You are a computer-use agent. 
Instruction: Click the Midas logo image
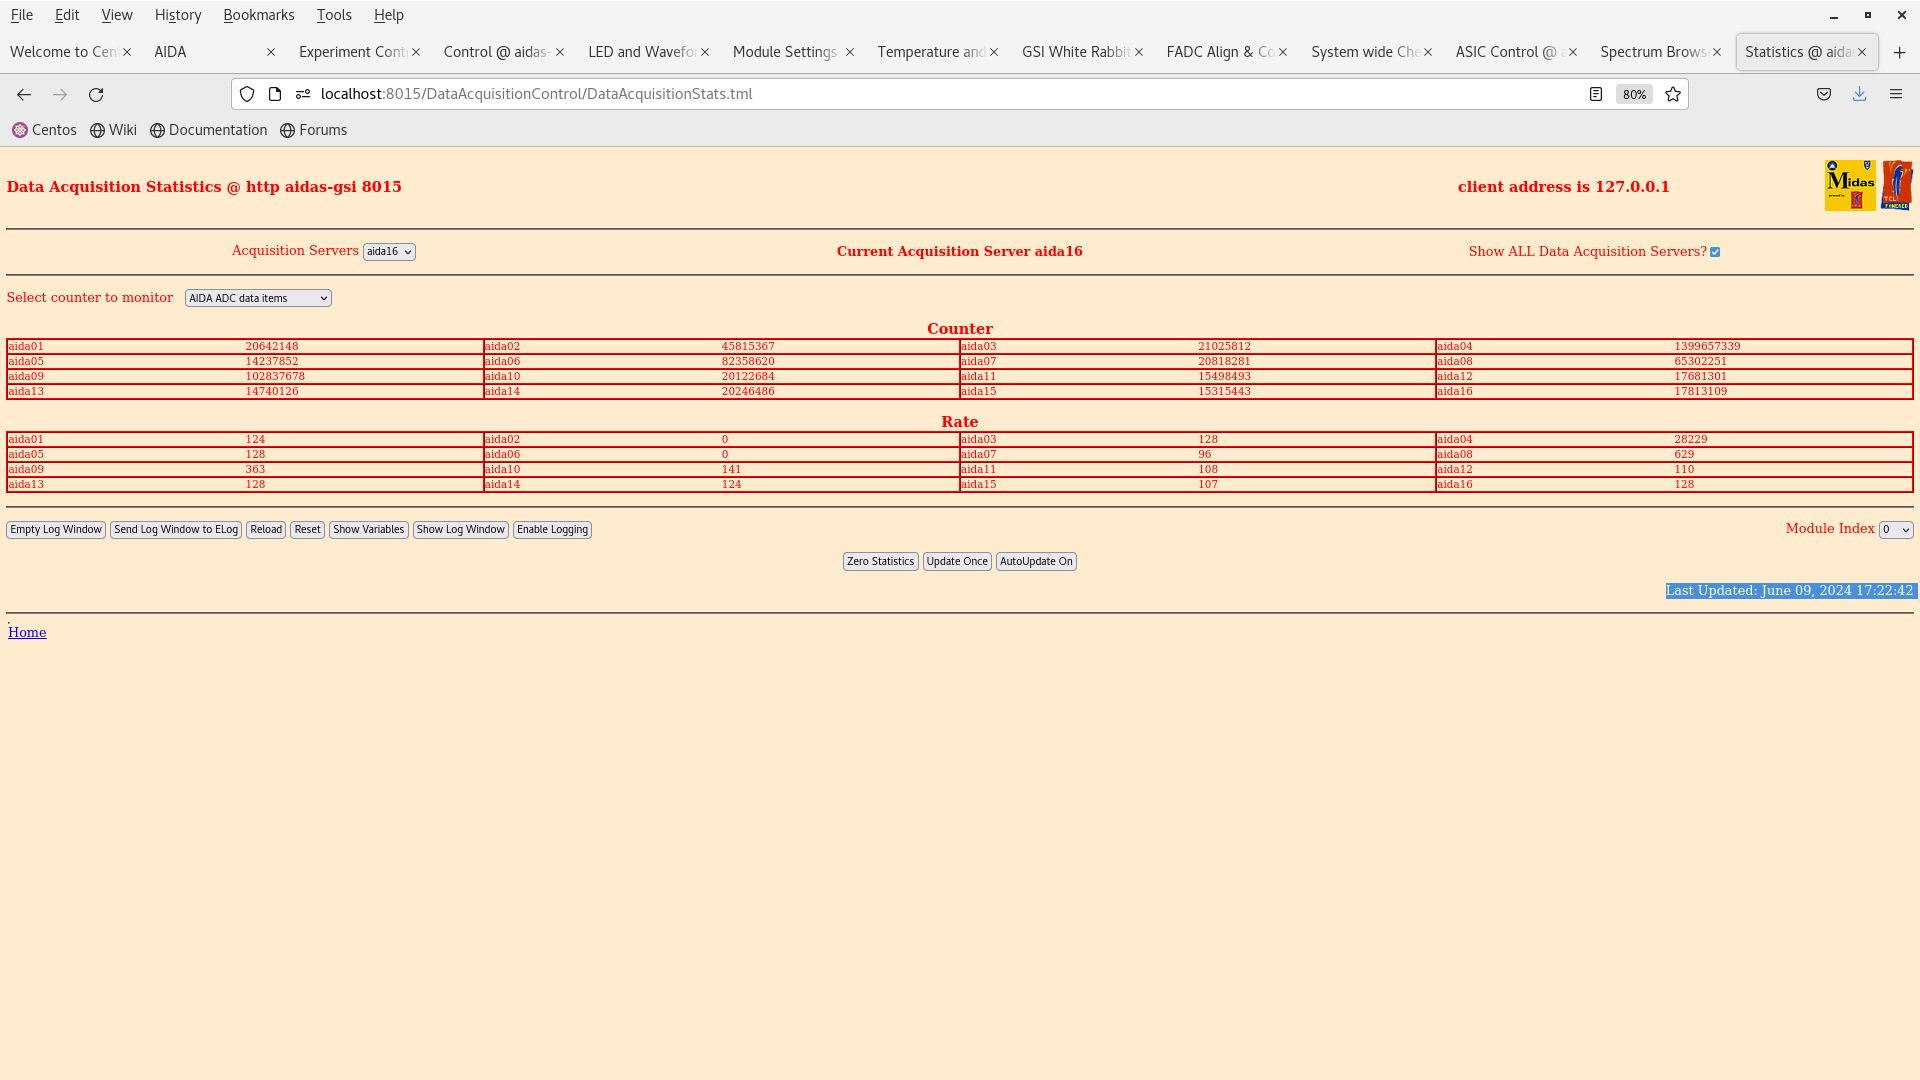1849,185
